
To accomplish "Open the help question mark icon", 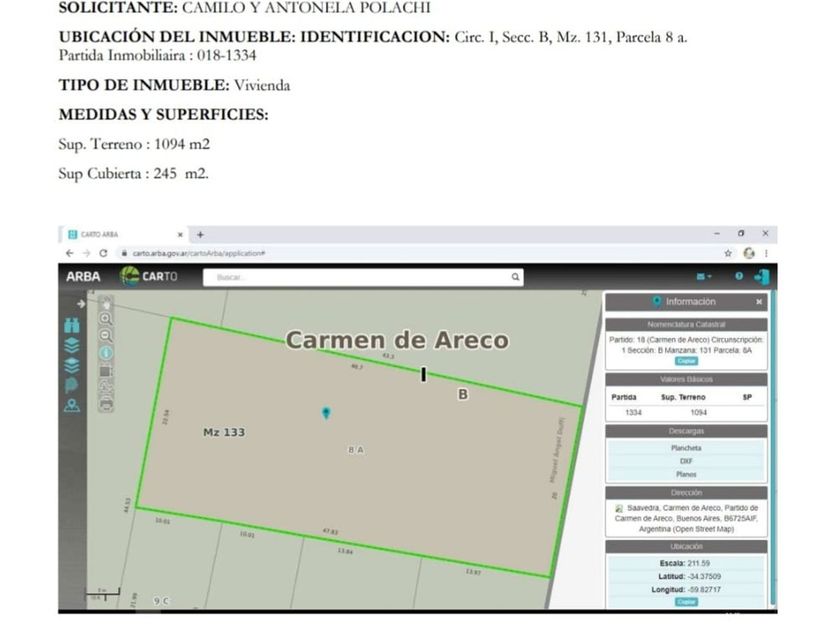I will [x=739, y=276].
